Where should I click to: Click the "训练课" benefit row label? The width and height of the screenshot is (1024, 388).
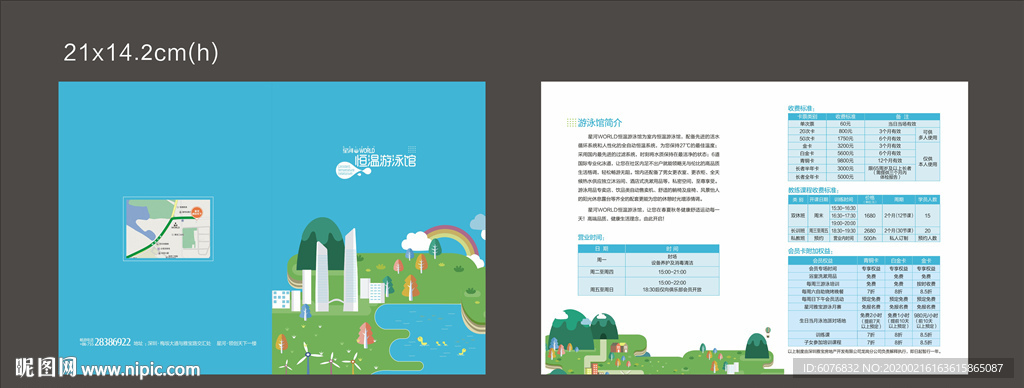pos(823,334)
